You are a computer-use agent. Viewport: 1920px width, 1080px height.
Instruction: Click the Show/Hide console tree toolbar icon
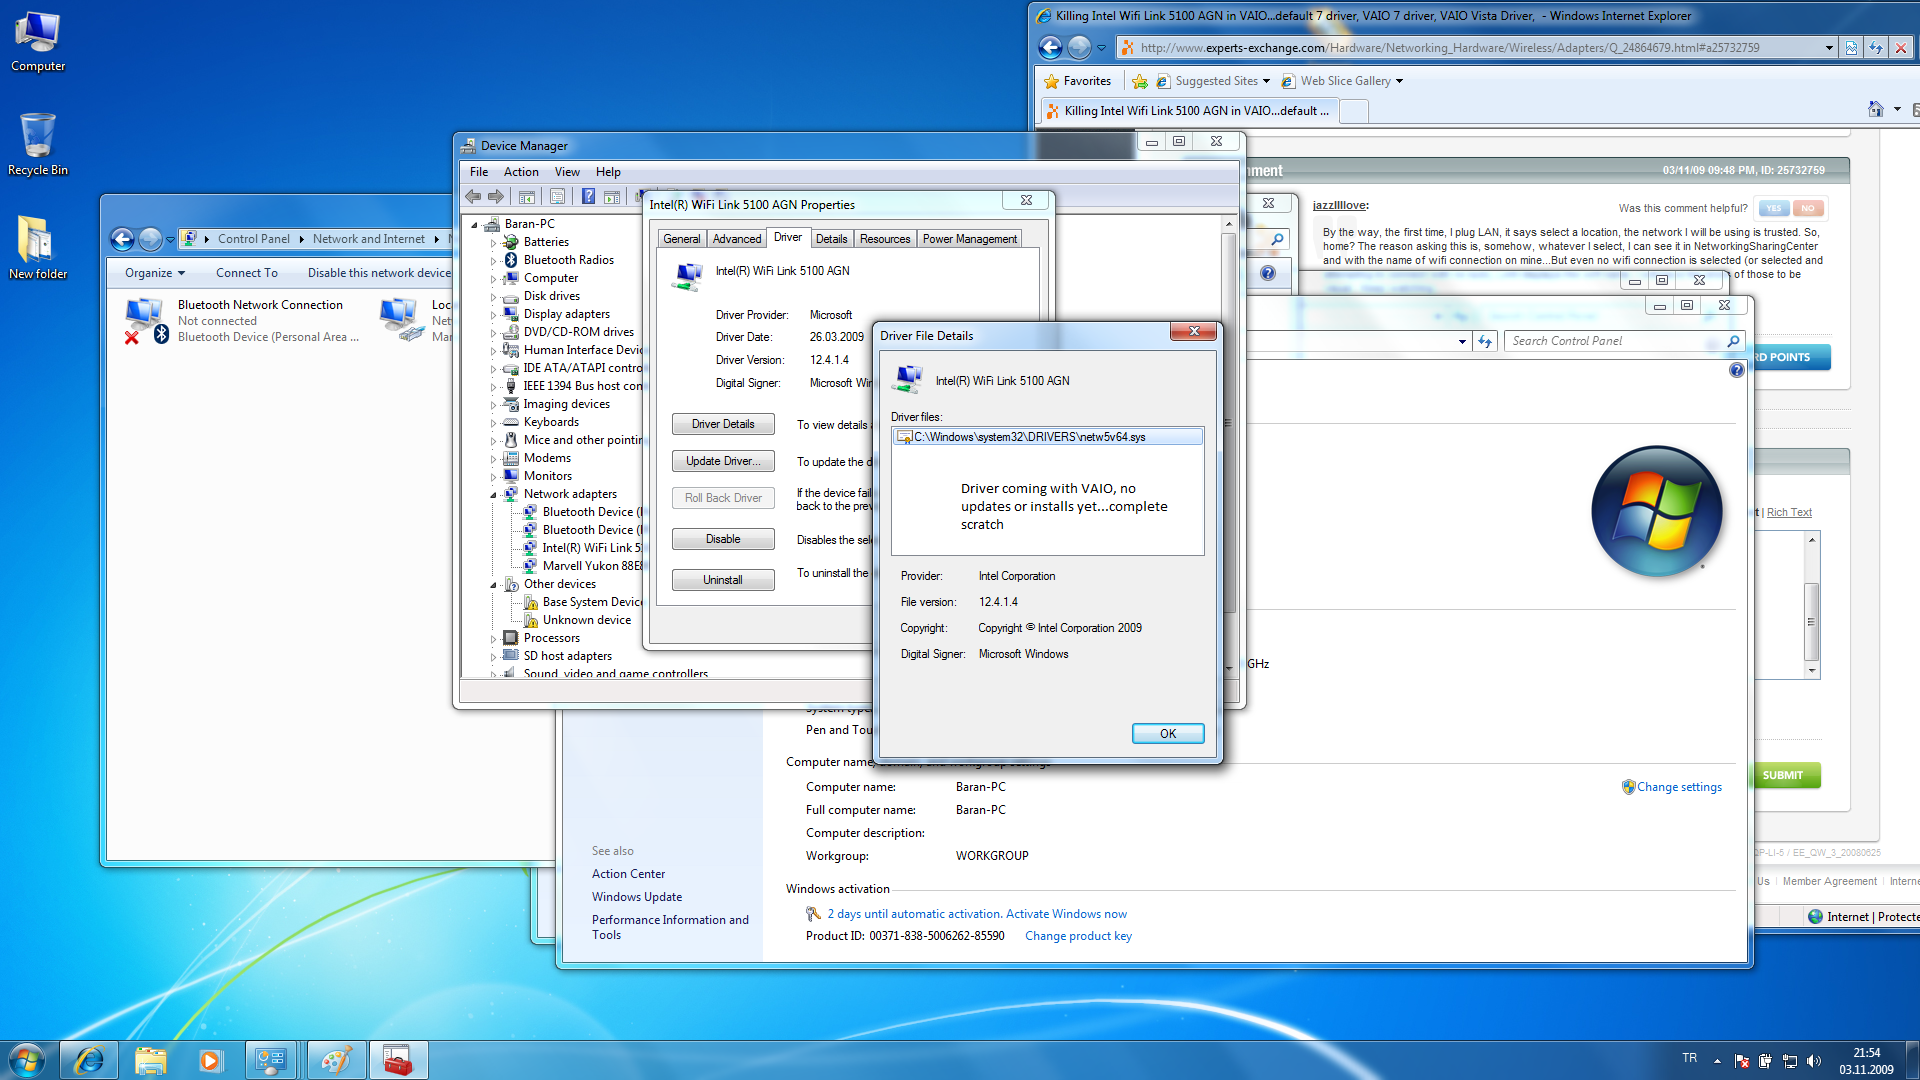click(x=526, y=197)
